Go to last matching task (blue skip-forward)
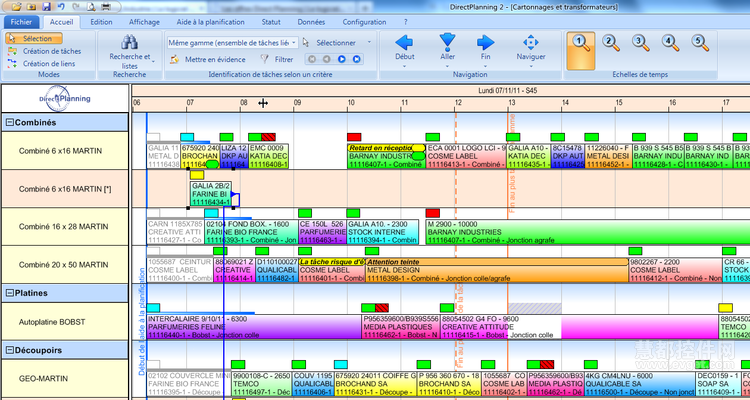 (x=356, y=59)
